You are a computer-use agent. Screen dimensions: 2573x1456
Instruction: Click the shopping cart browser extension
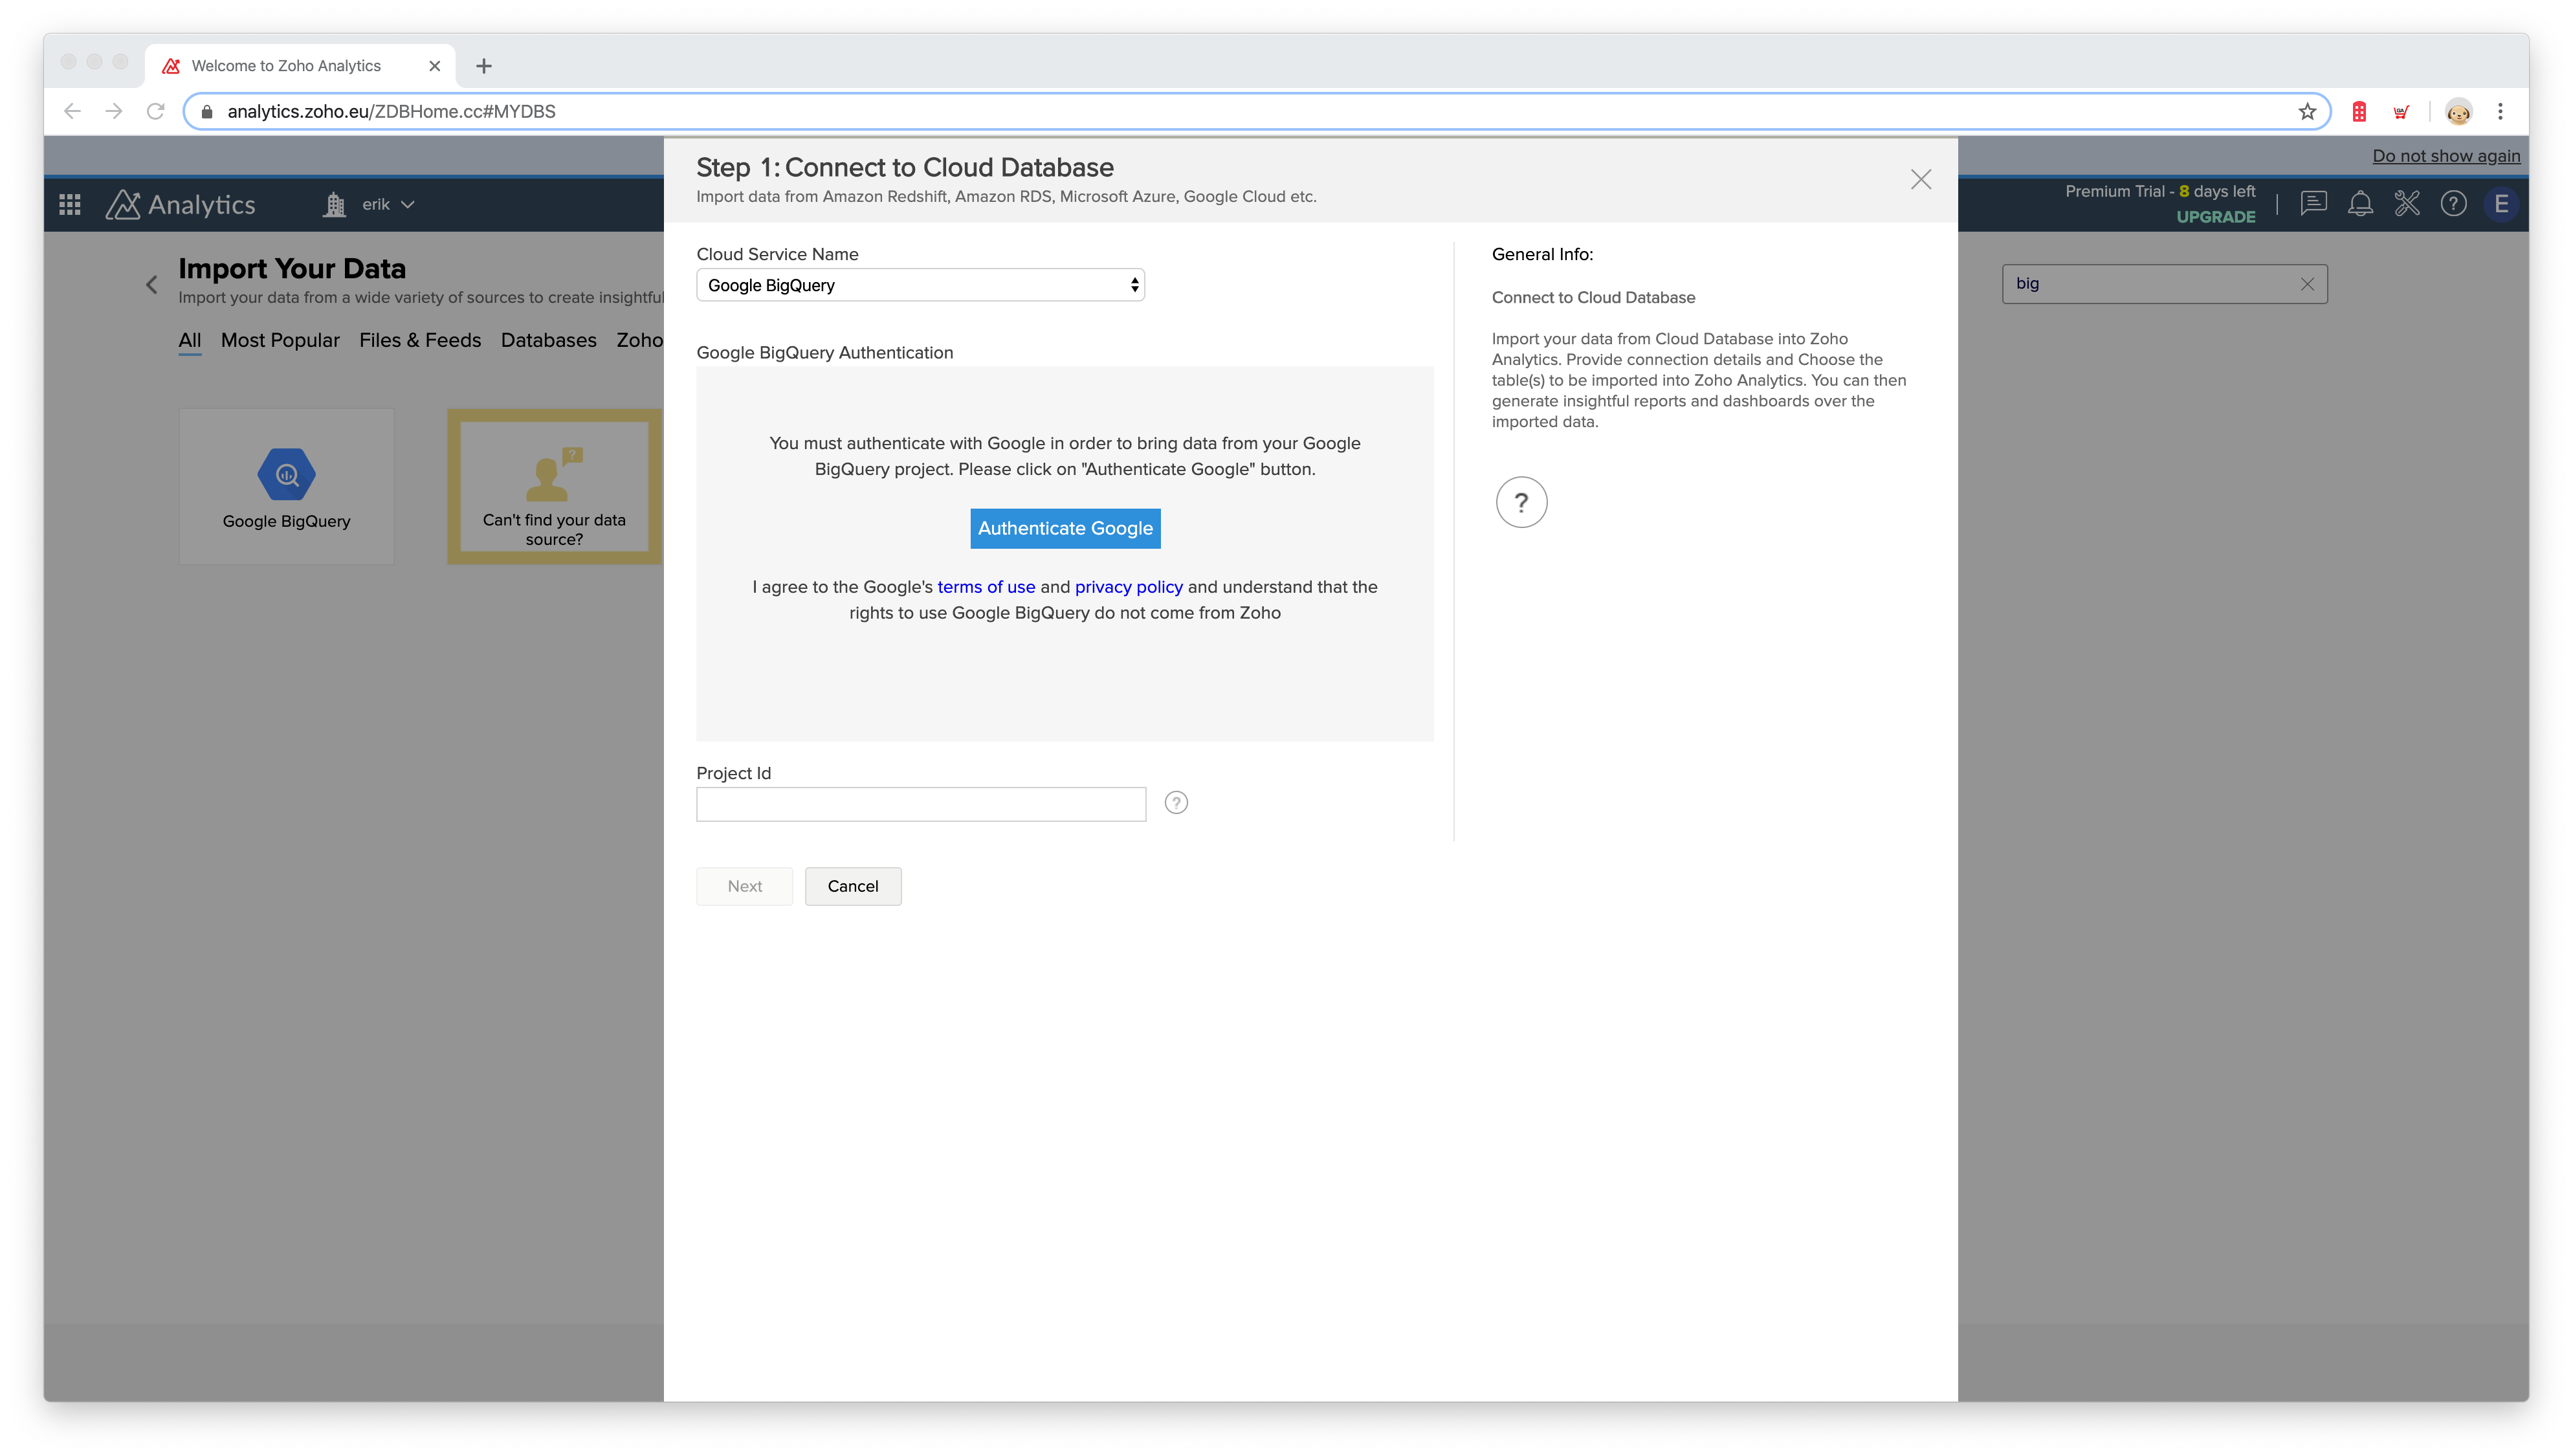point(2401,111)
